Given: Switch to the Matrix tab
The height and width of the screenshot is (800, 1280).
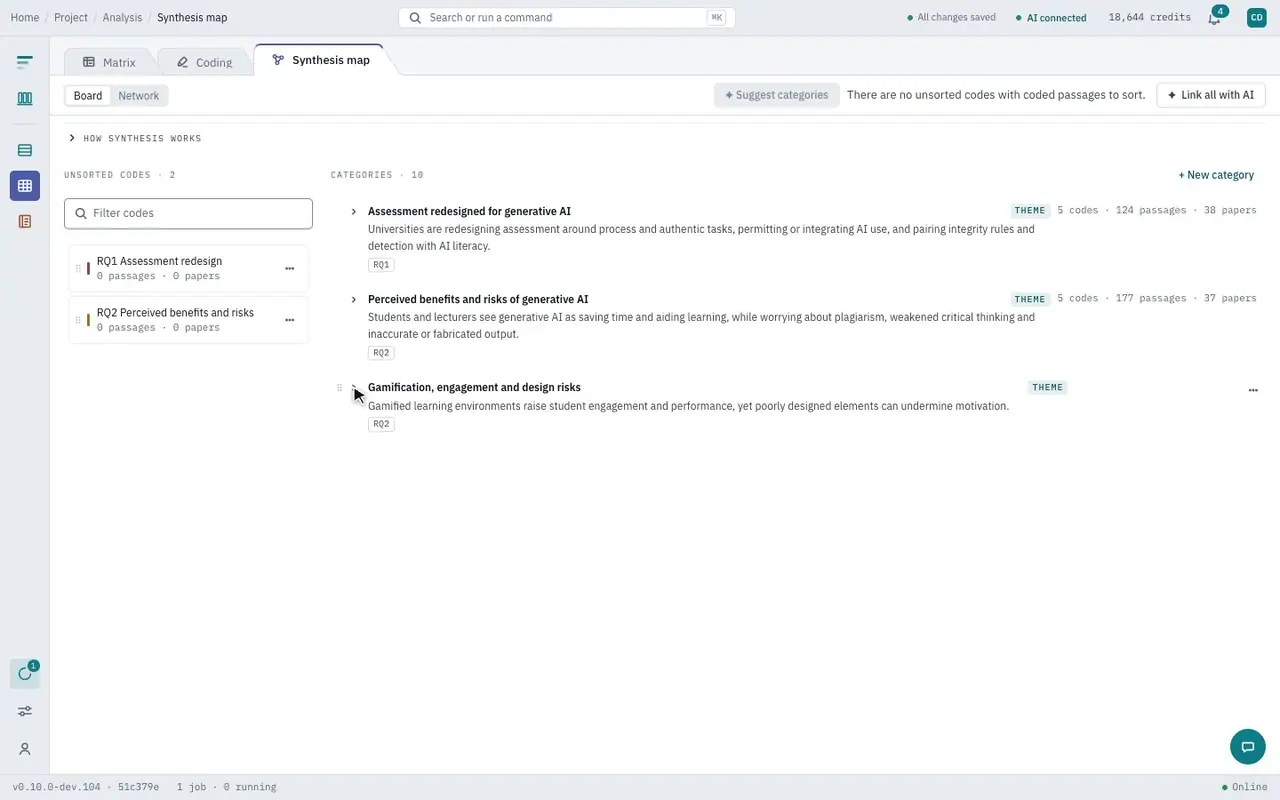Looking at the screenshot, I should 109,62.
